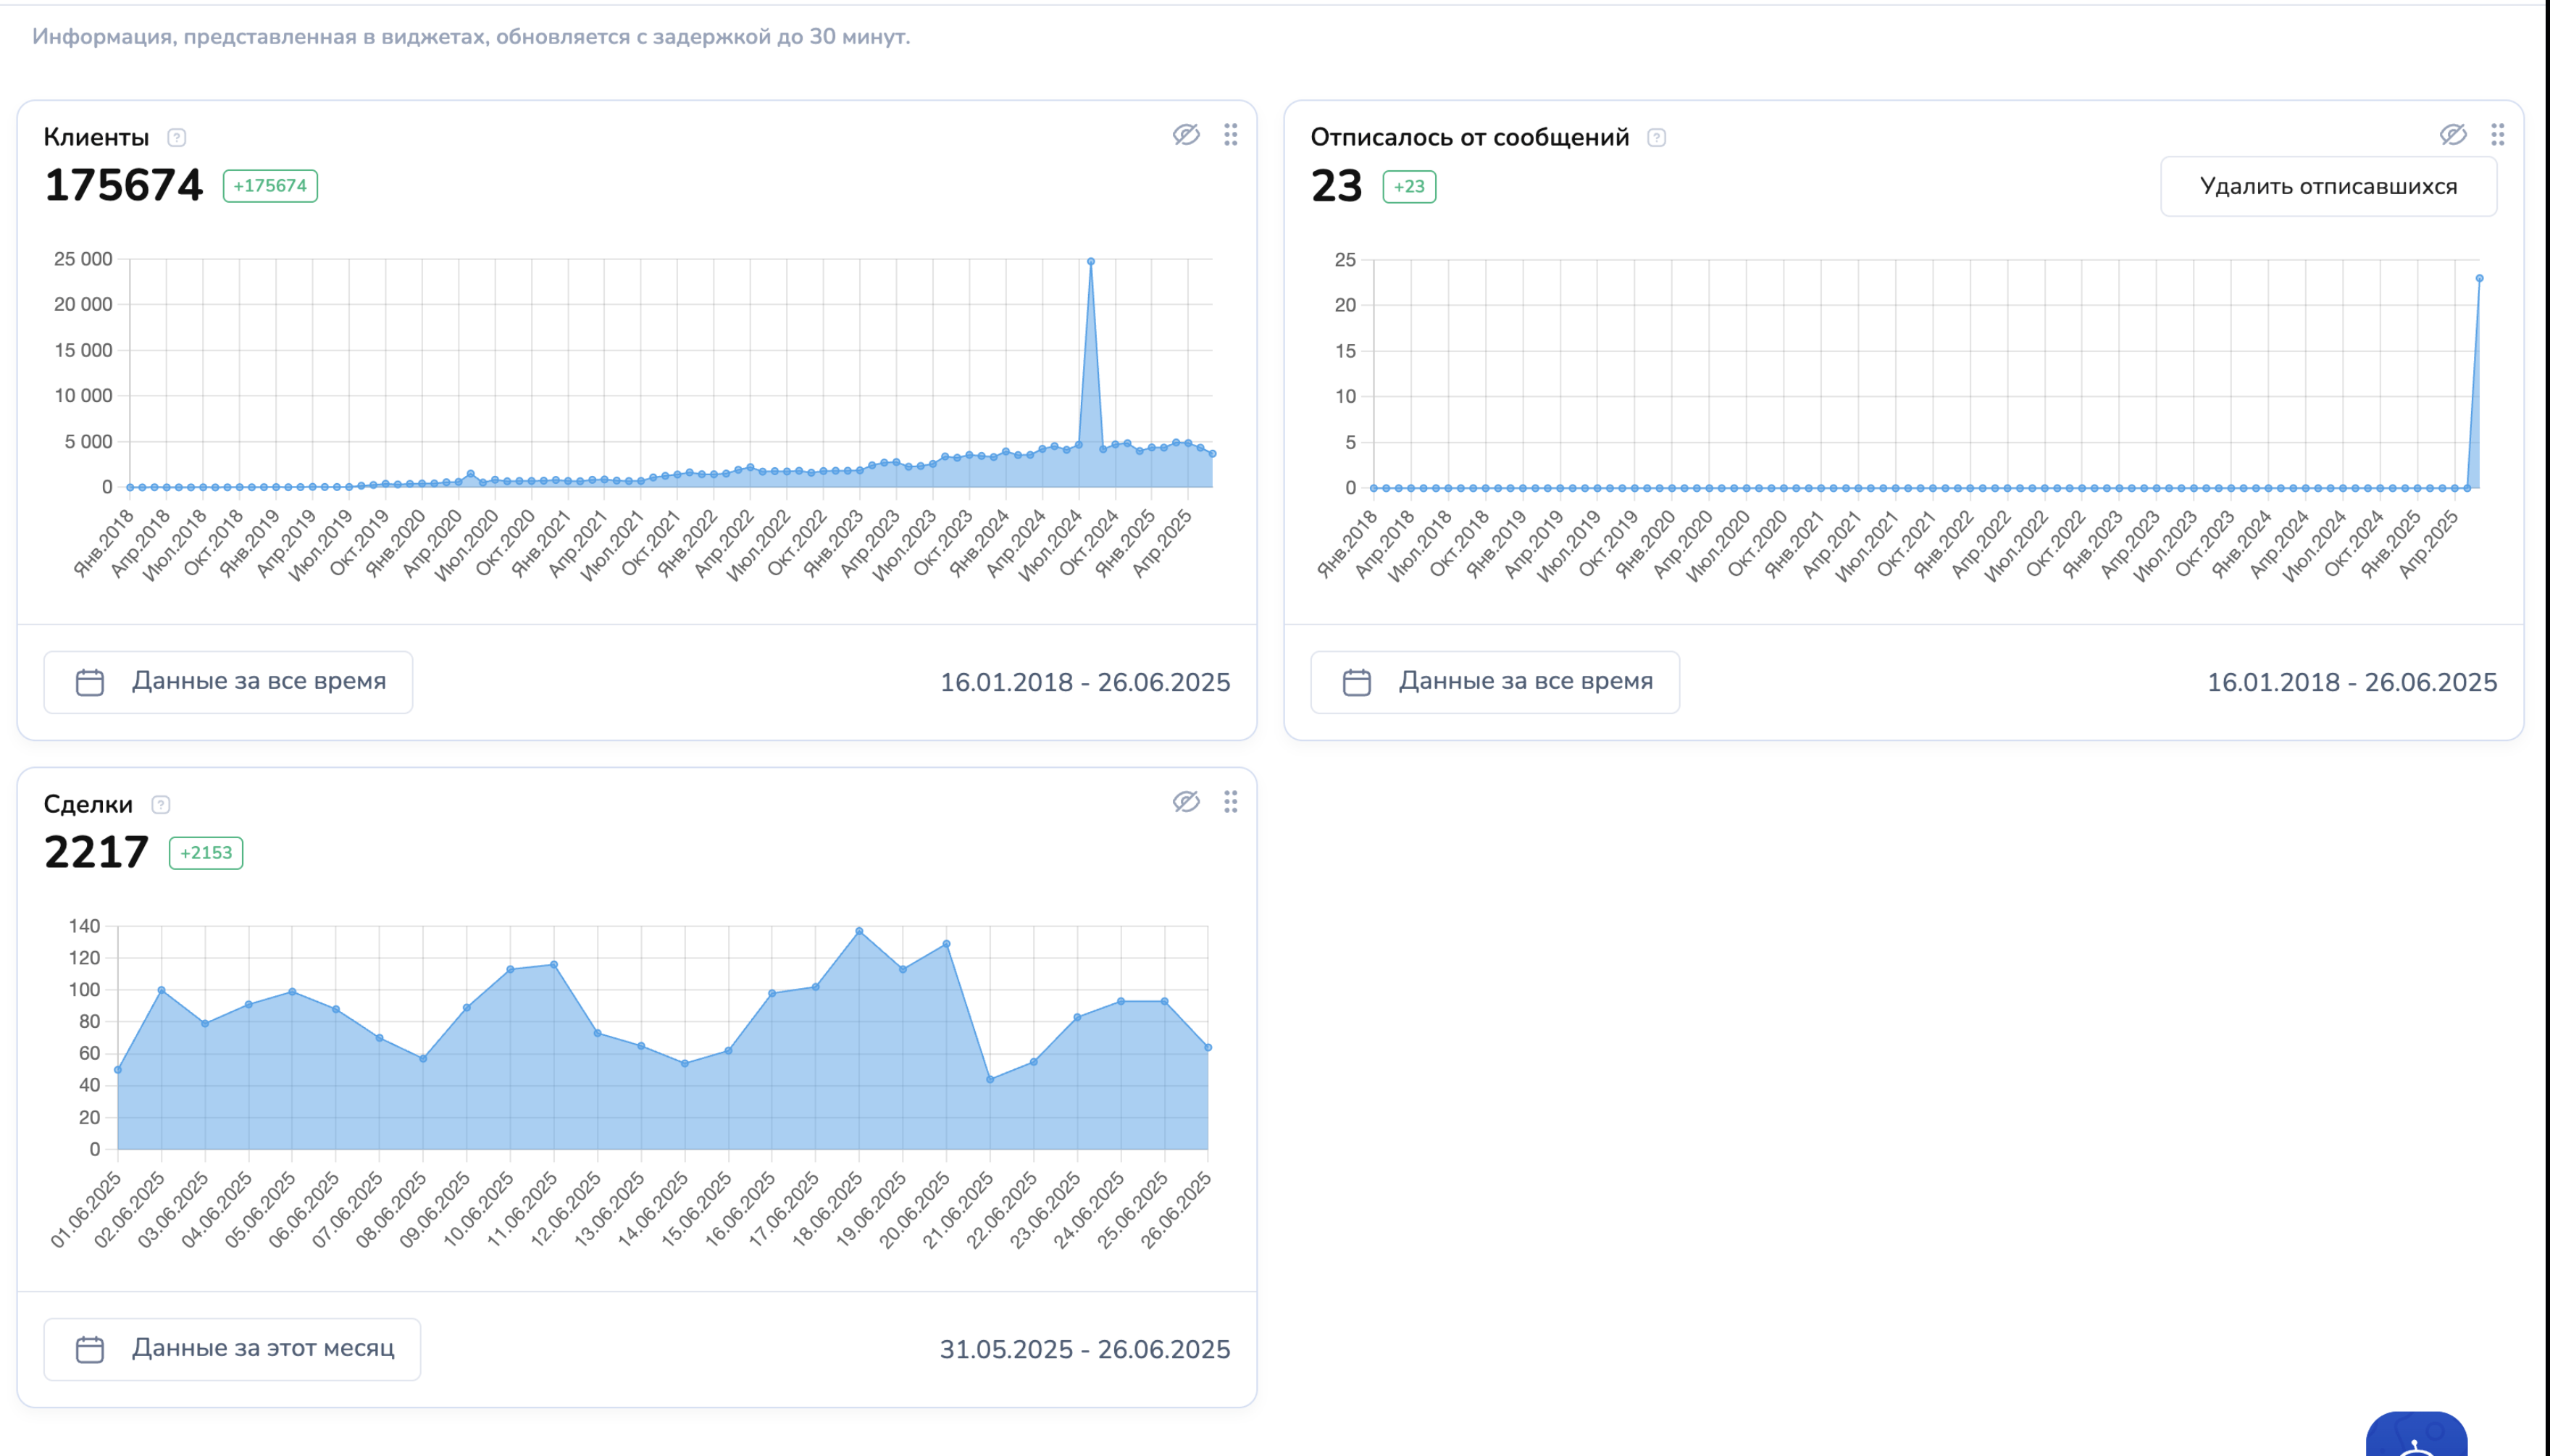The image size is (2550, 1456).
Task: Expand the Данные за этот месяц selector
Action: click(232, 1349)
